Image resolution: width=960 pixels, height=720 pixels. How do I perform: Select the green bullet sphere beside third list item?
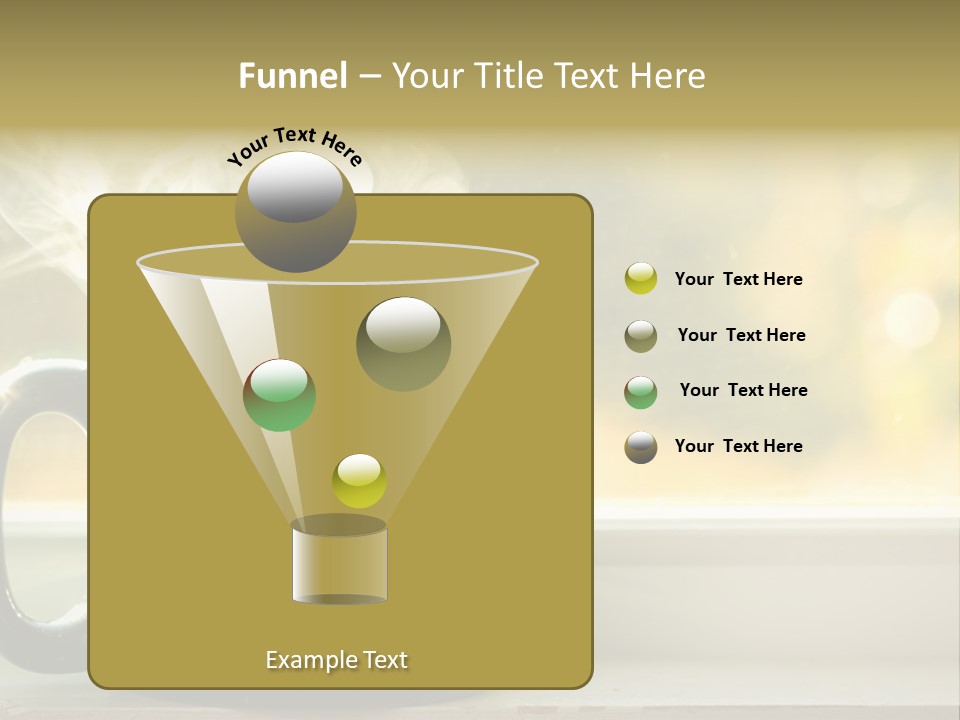tap(640, 392)
